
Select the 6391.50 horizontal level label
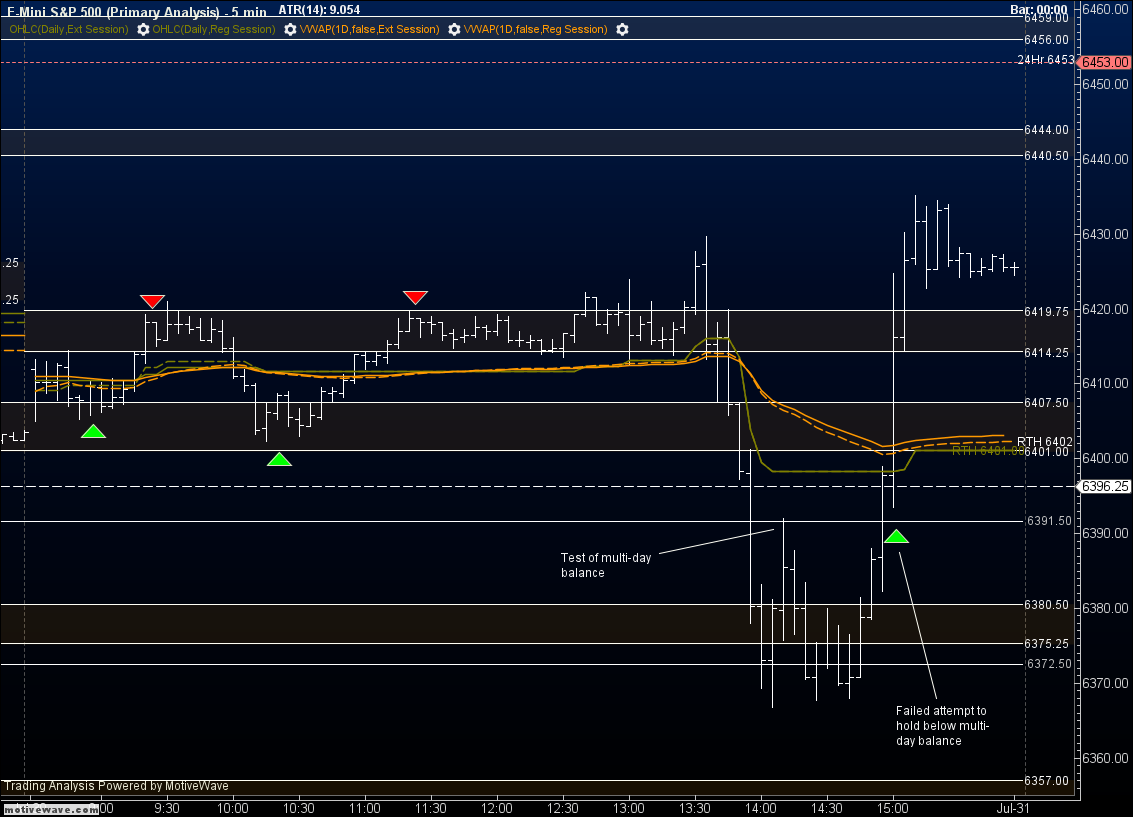pyautogui.click(x=1049, y=521)
